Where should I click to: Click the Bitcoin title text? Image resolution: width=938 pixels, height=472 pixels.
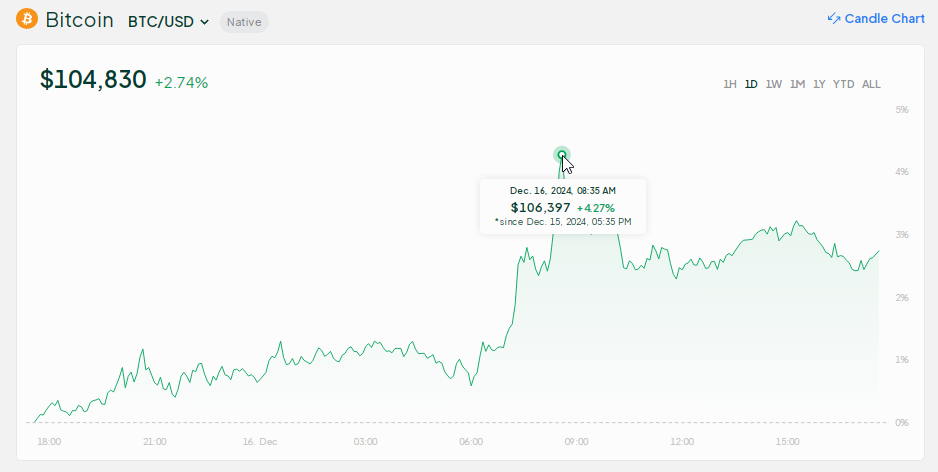[x=79, y=20]
